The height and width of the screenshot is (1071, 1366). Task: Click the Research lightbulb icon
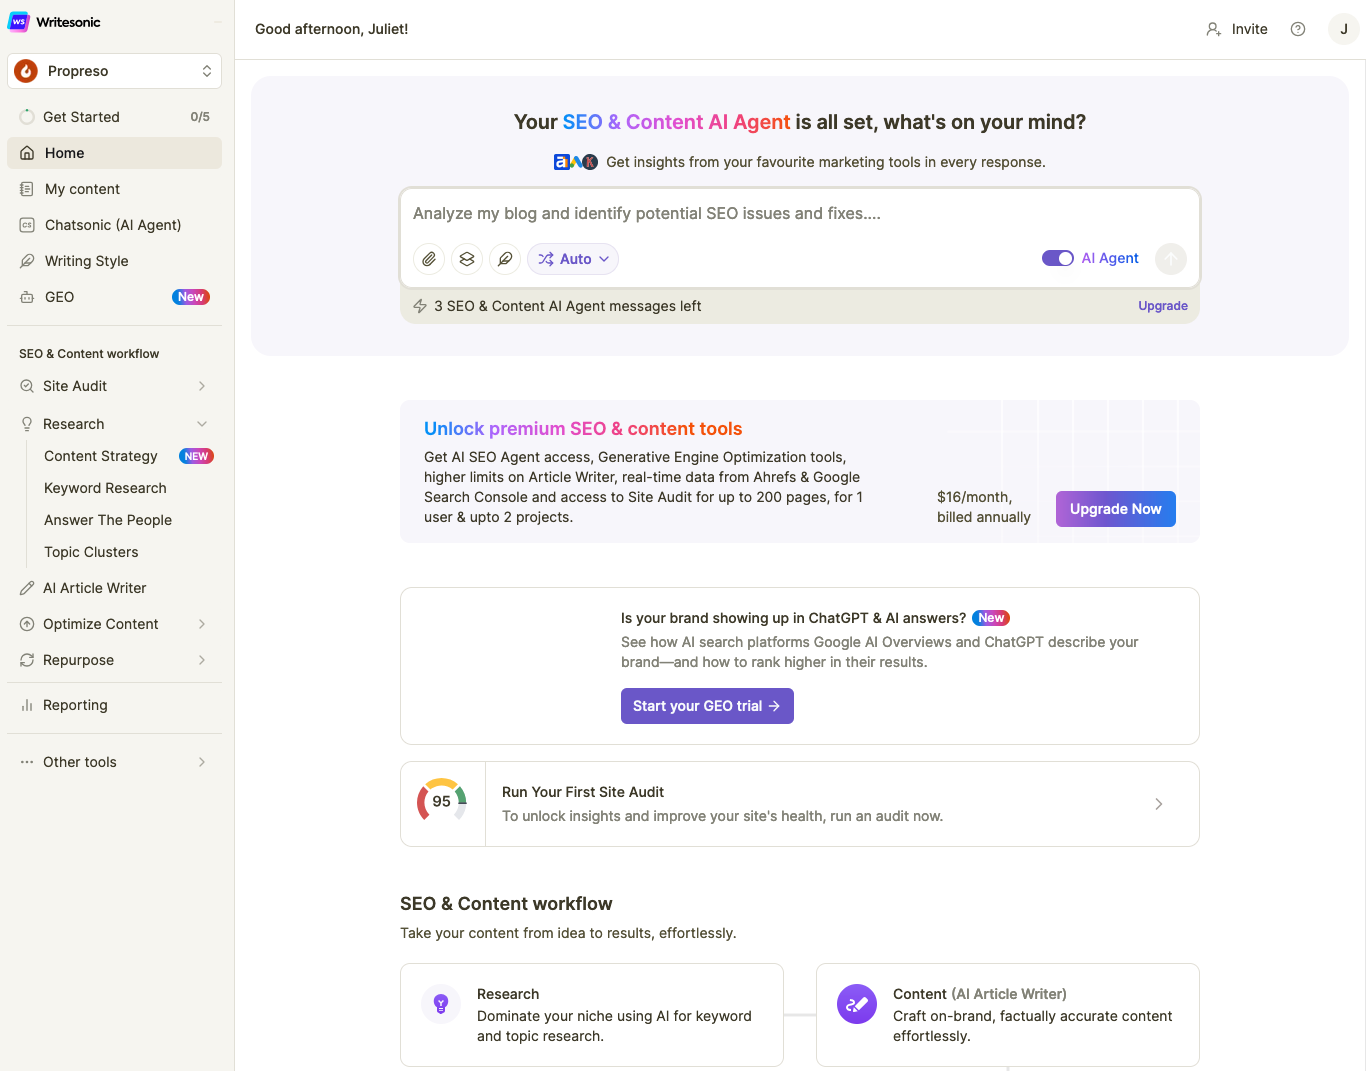[x=27, y=424]
